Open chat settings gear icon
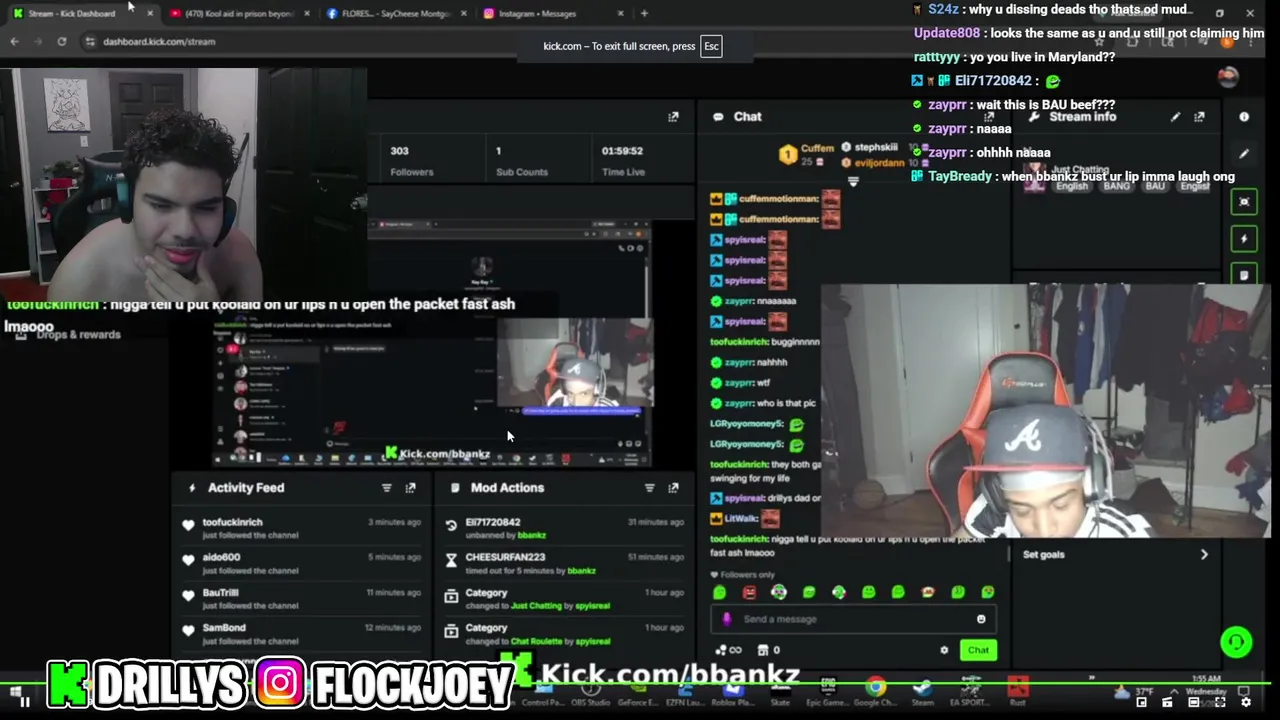The height and width of the screenshot is (720, 1280). pos(944,650)
